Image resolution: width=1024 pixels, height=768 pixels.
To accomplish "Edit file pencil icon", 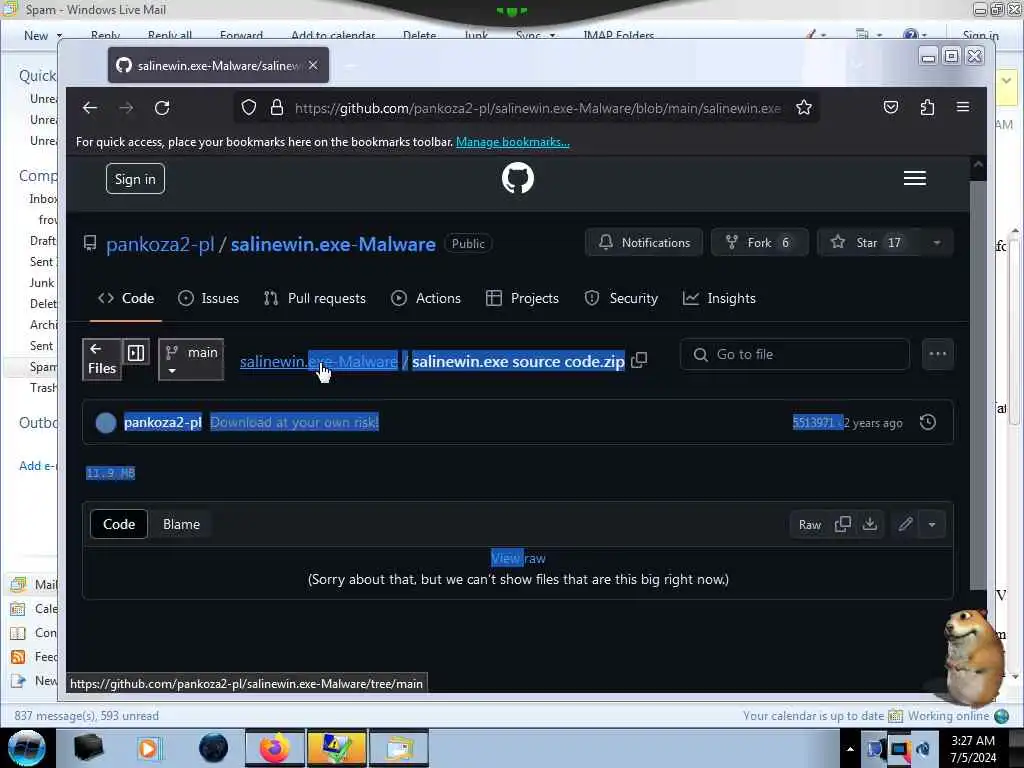I will click(x=905, y=524).
